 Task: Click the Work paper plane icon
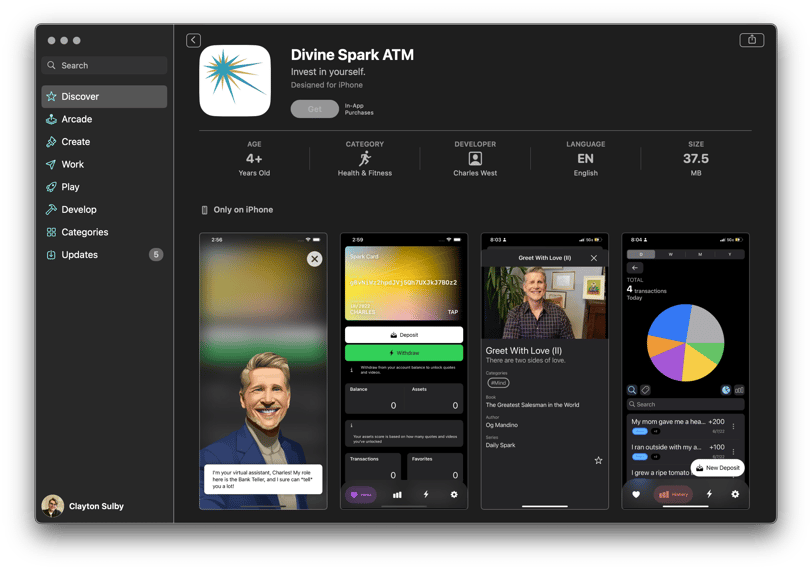pos(51,165)
